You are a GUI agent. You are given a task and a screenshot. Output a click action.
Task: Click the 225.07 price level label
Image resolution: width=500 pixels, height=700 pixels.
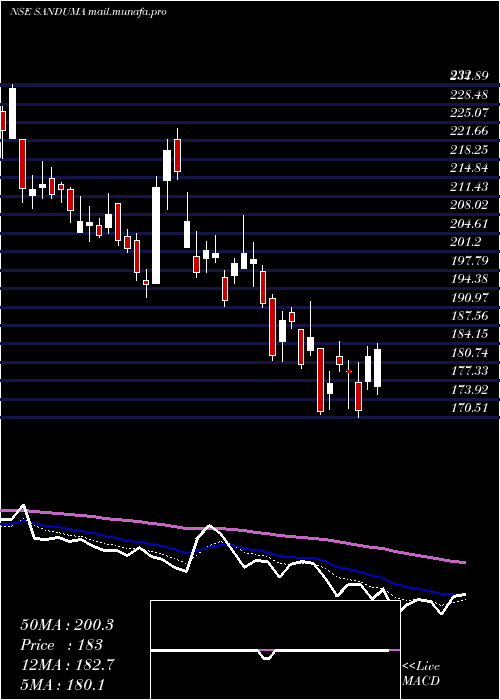[468, 112]
